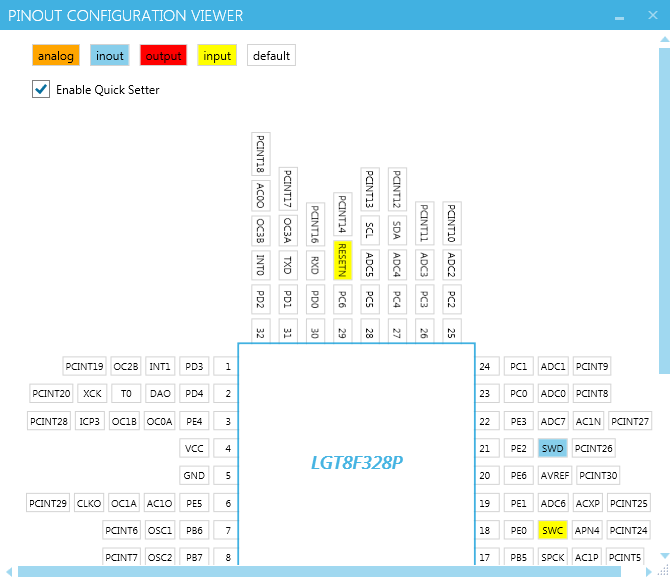Screen dimensions: 670x577
Task: Select the PCINT6 function box
Action: pyautogui.click(x=121, y=530)
